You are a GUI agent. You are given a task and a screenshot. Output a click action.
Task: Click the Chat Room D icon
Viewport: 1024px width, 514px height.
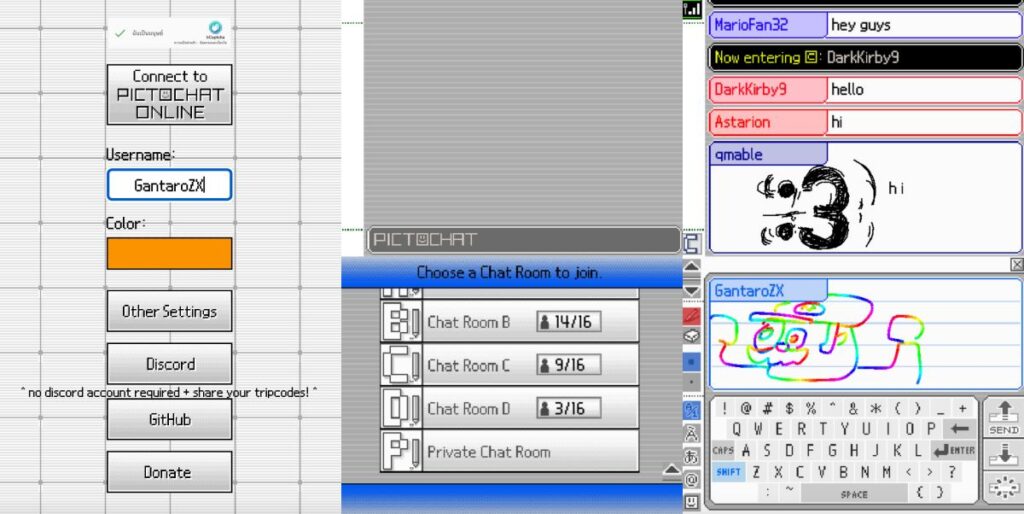[401, 408]
